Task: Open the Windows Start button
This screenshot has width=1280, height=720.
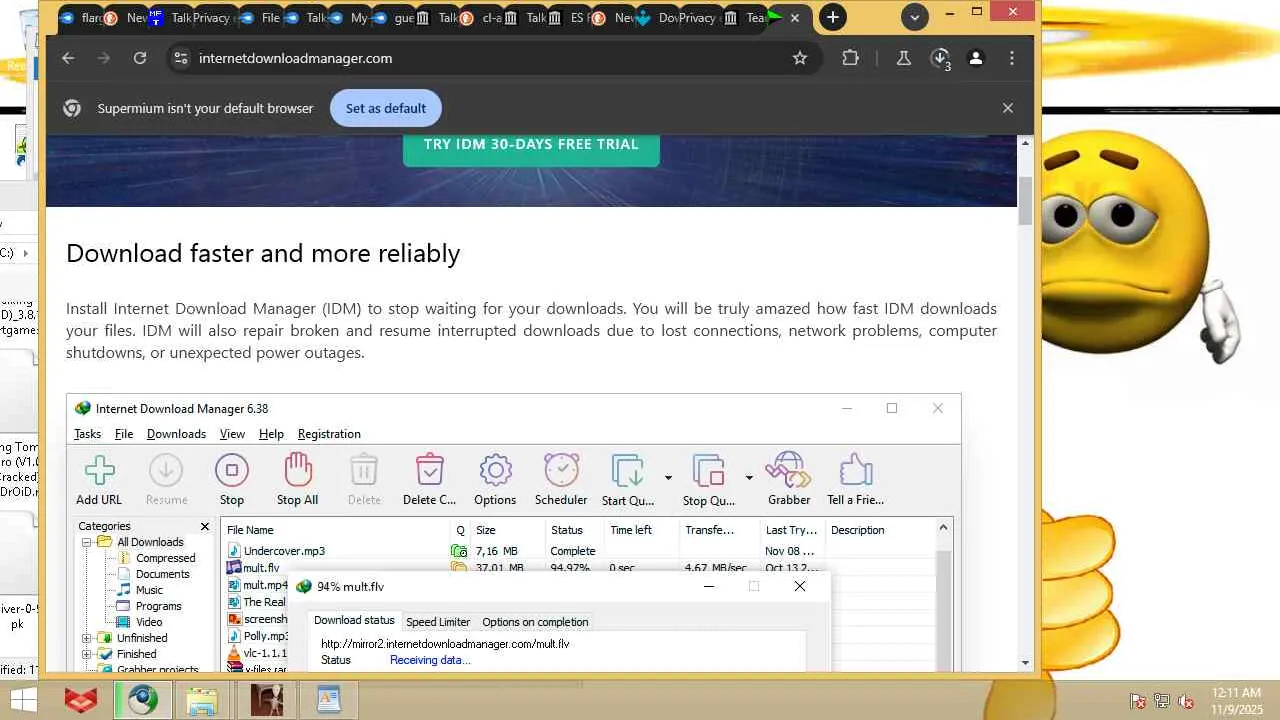Action: [23, 700]
